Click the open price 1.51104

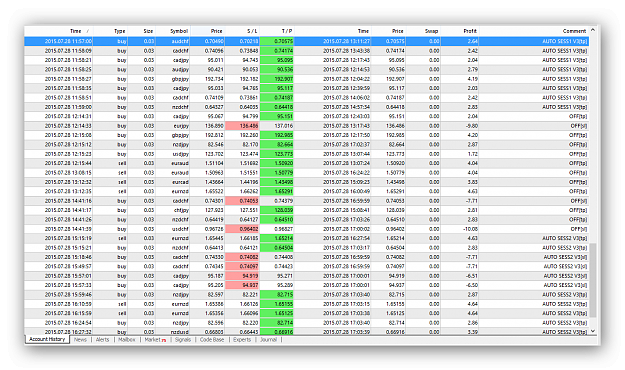click(x=214, y=163)
